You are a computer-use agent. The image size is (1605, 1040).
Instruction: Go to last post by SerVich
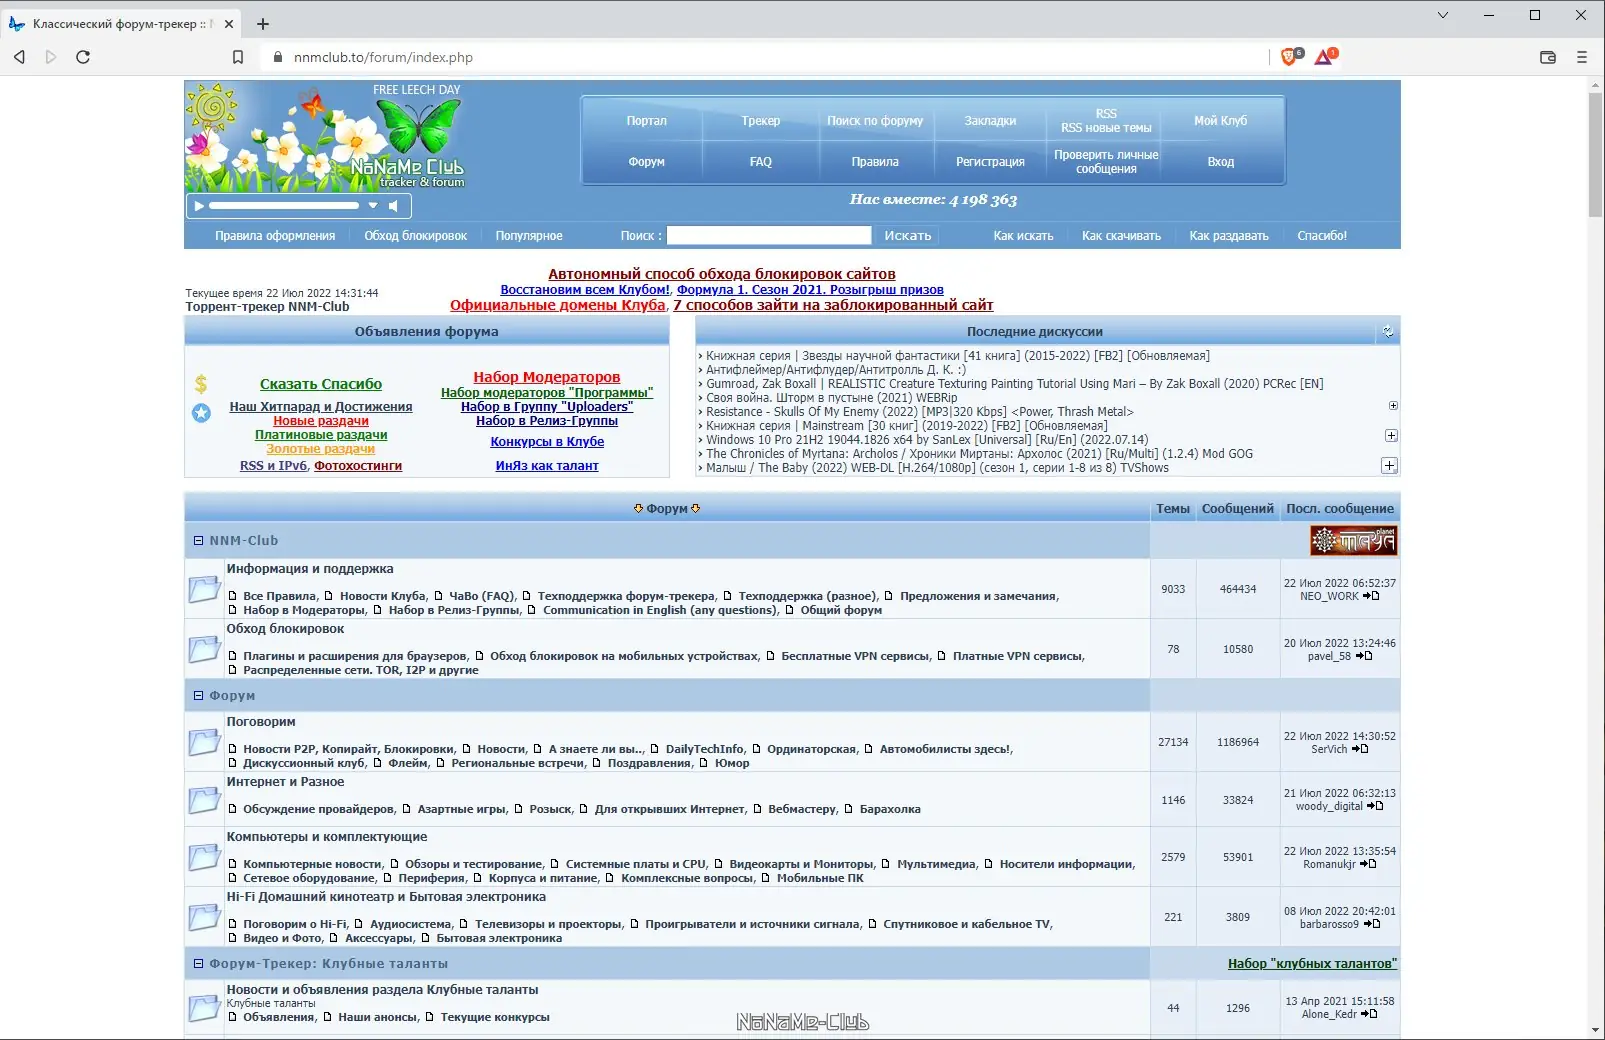(1360, 749)
